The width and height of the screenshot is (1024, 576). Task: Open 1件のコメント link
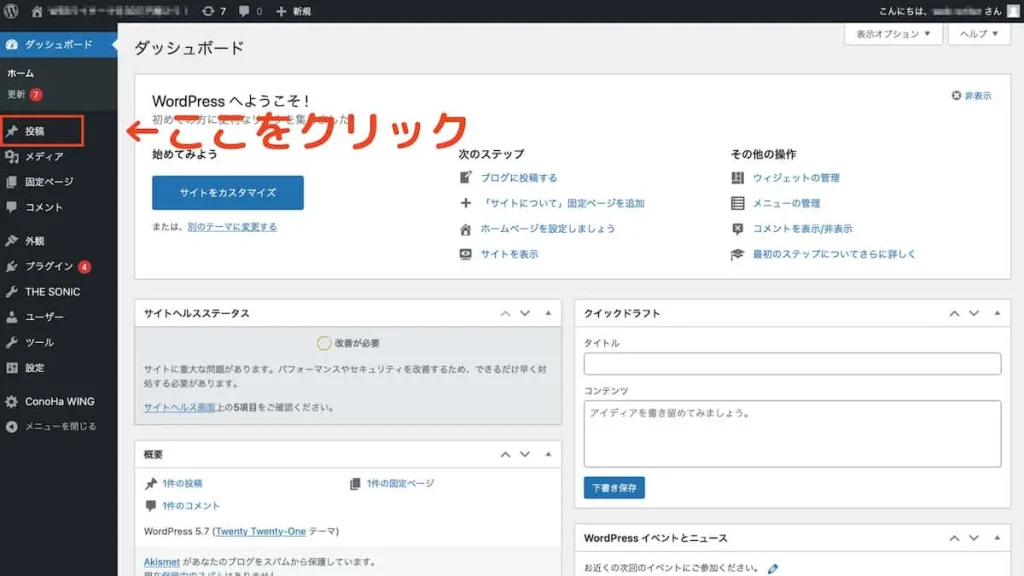point(191,505)
